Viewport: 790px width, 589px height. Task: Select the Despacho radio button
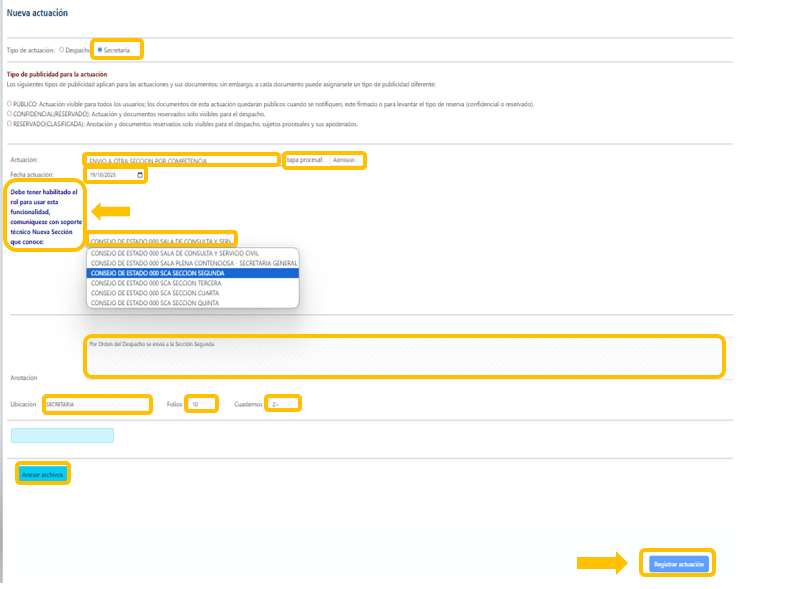coord(62,49)
